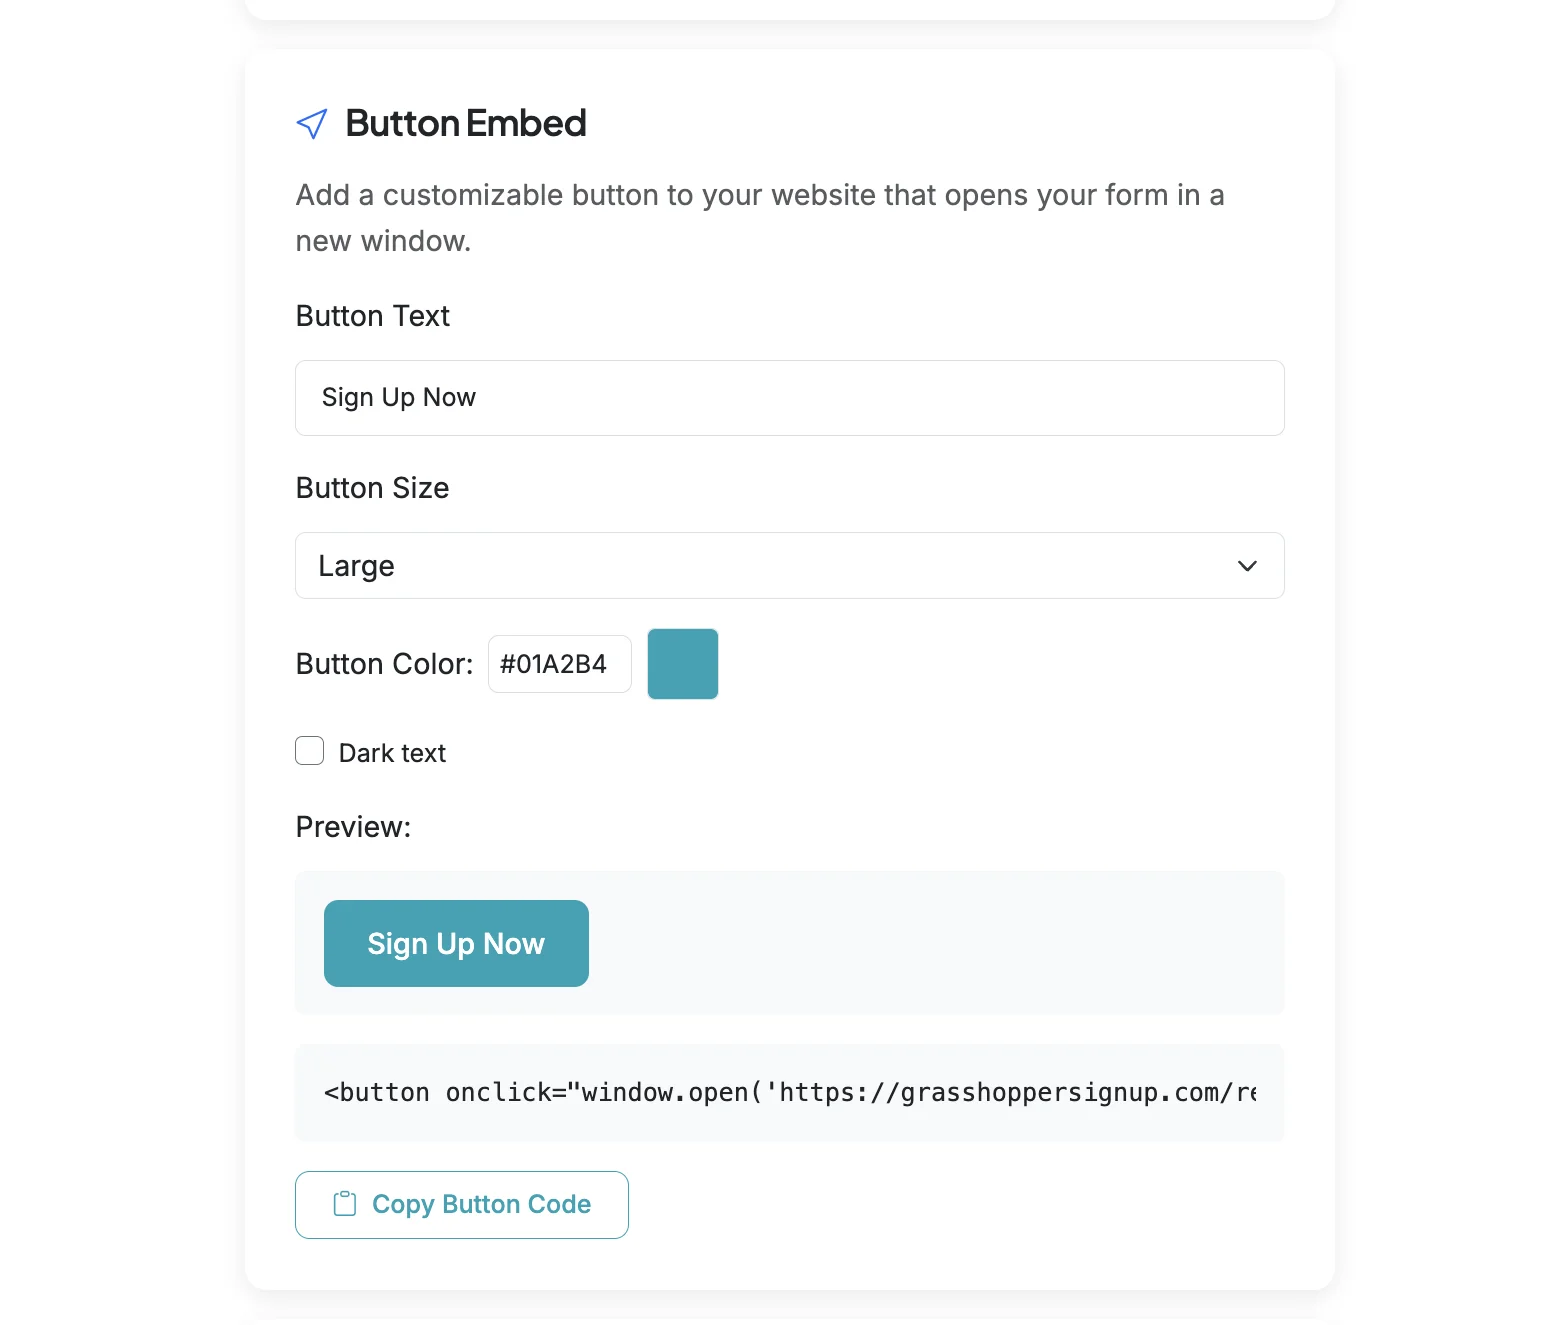Click the chevron on the Button Size selector

pyautogui.click(x=1246, y=566)
